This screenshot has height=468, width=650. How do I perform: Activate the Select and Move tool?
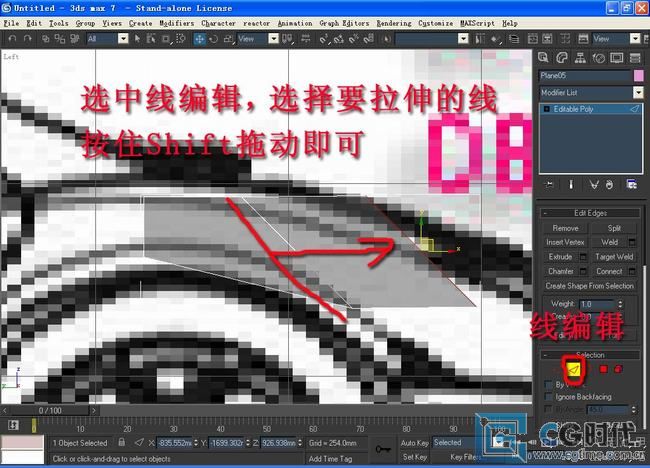[x=199, y=39]
